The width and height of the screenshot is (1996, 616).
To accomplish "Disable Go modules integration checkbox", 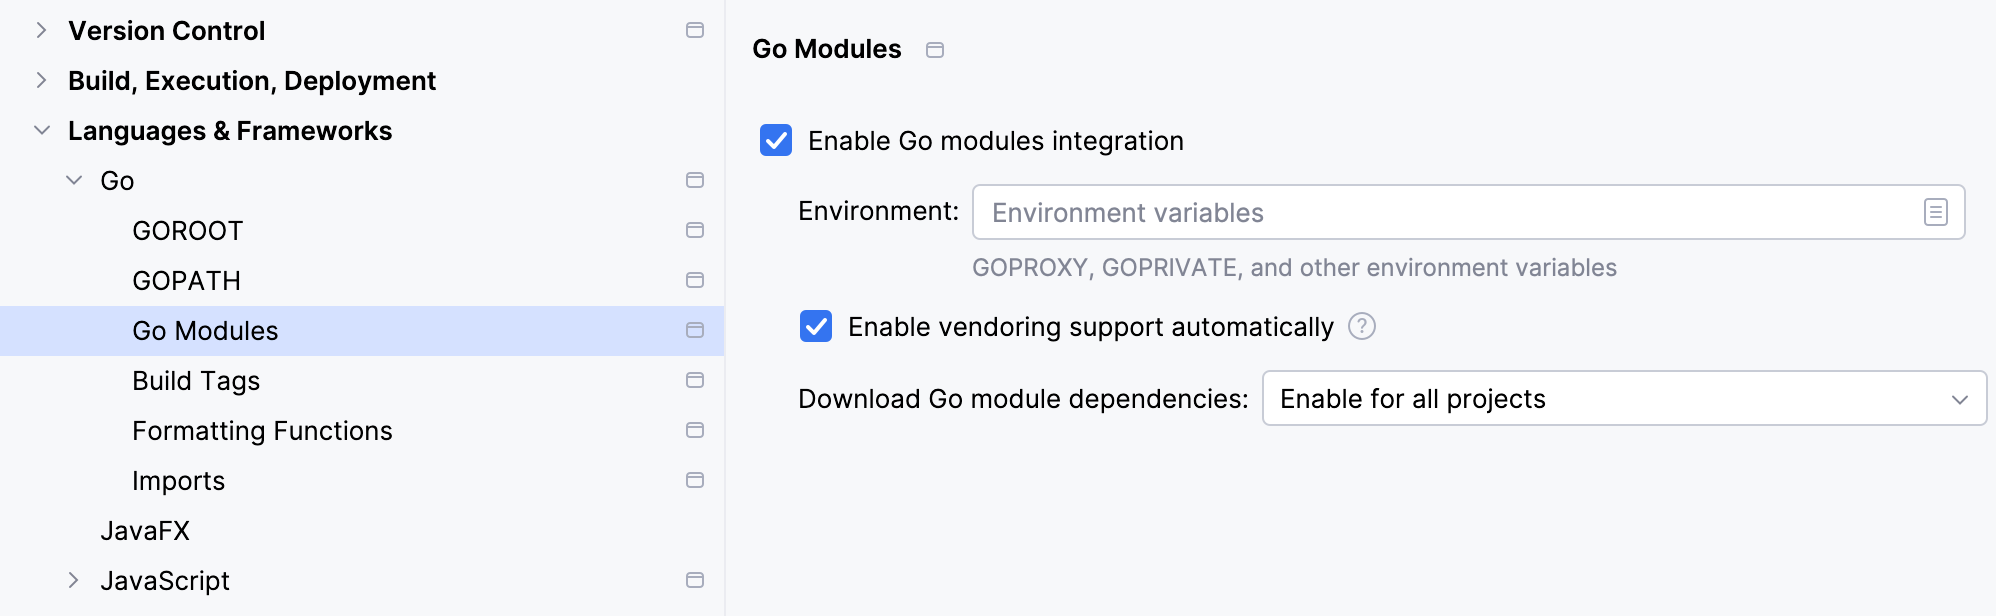I will click(x=776, y=140).
